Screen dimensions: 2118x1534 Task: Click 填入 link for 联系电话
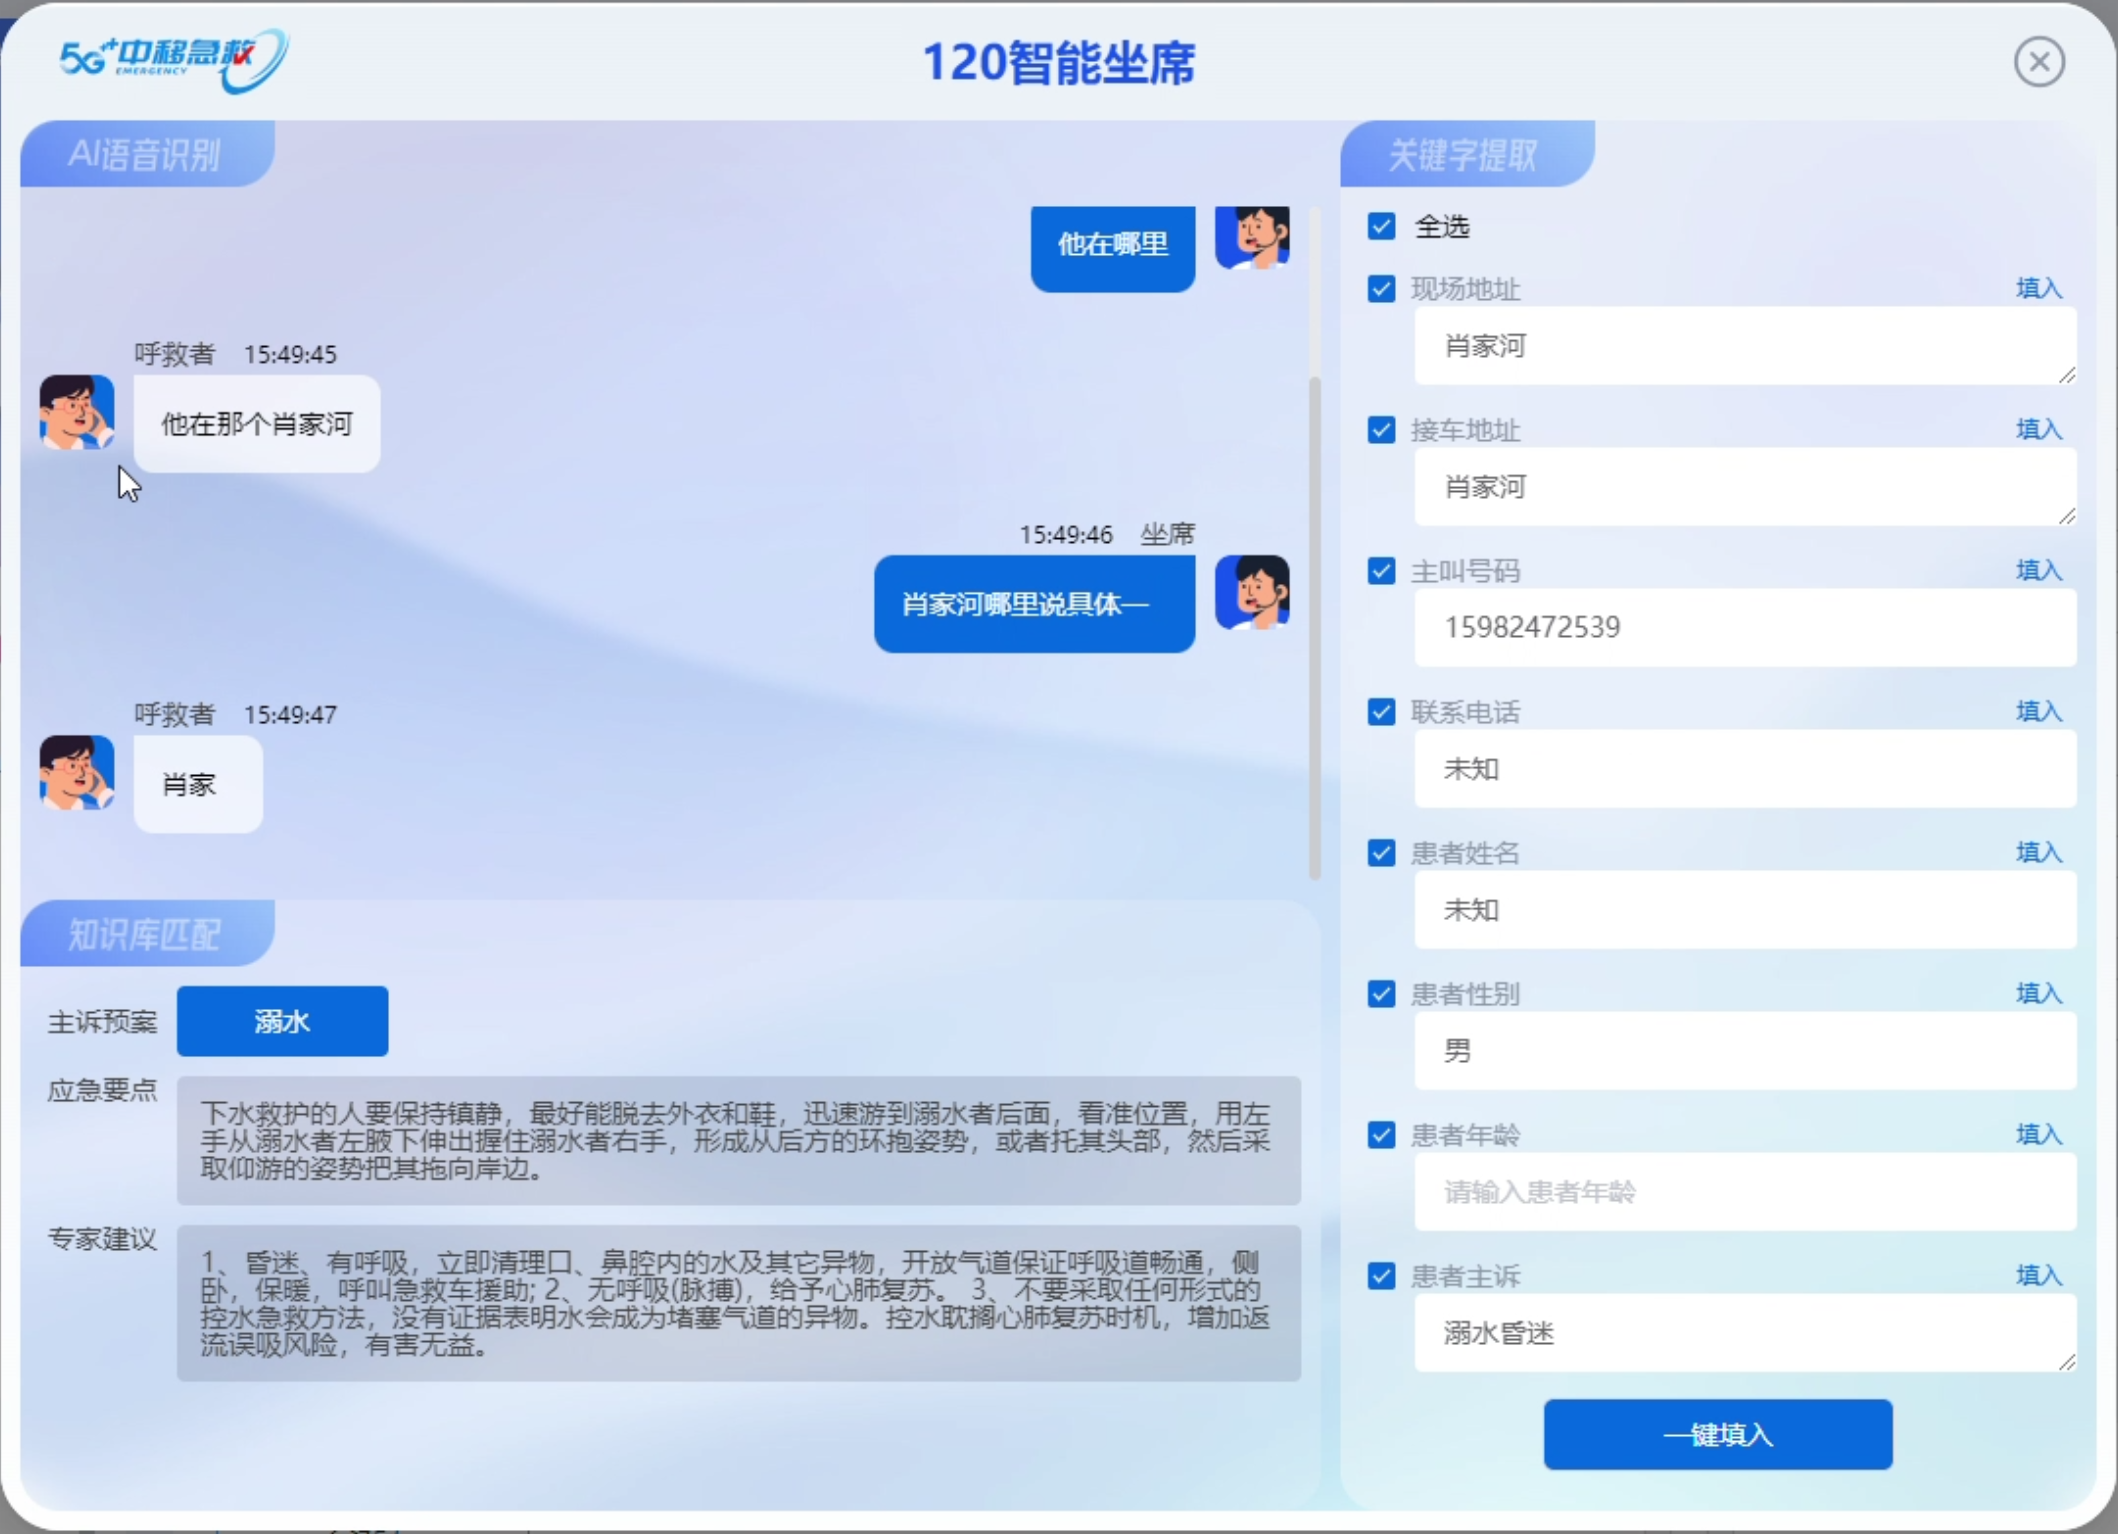pos(2039,711)
